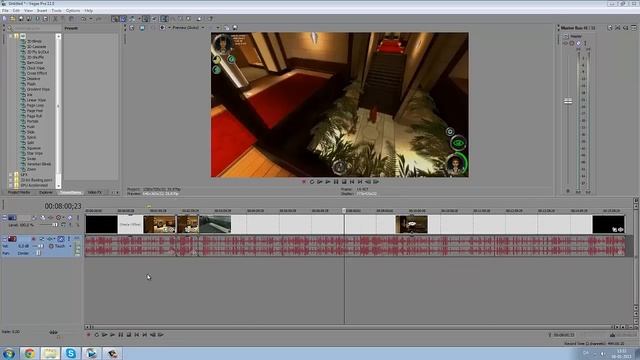Click the Master Bus volume fader
The height and width of the screenshot is (360, 640).
568,101
